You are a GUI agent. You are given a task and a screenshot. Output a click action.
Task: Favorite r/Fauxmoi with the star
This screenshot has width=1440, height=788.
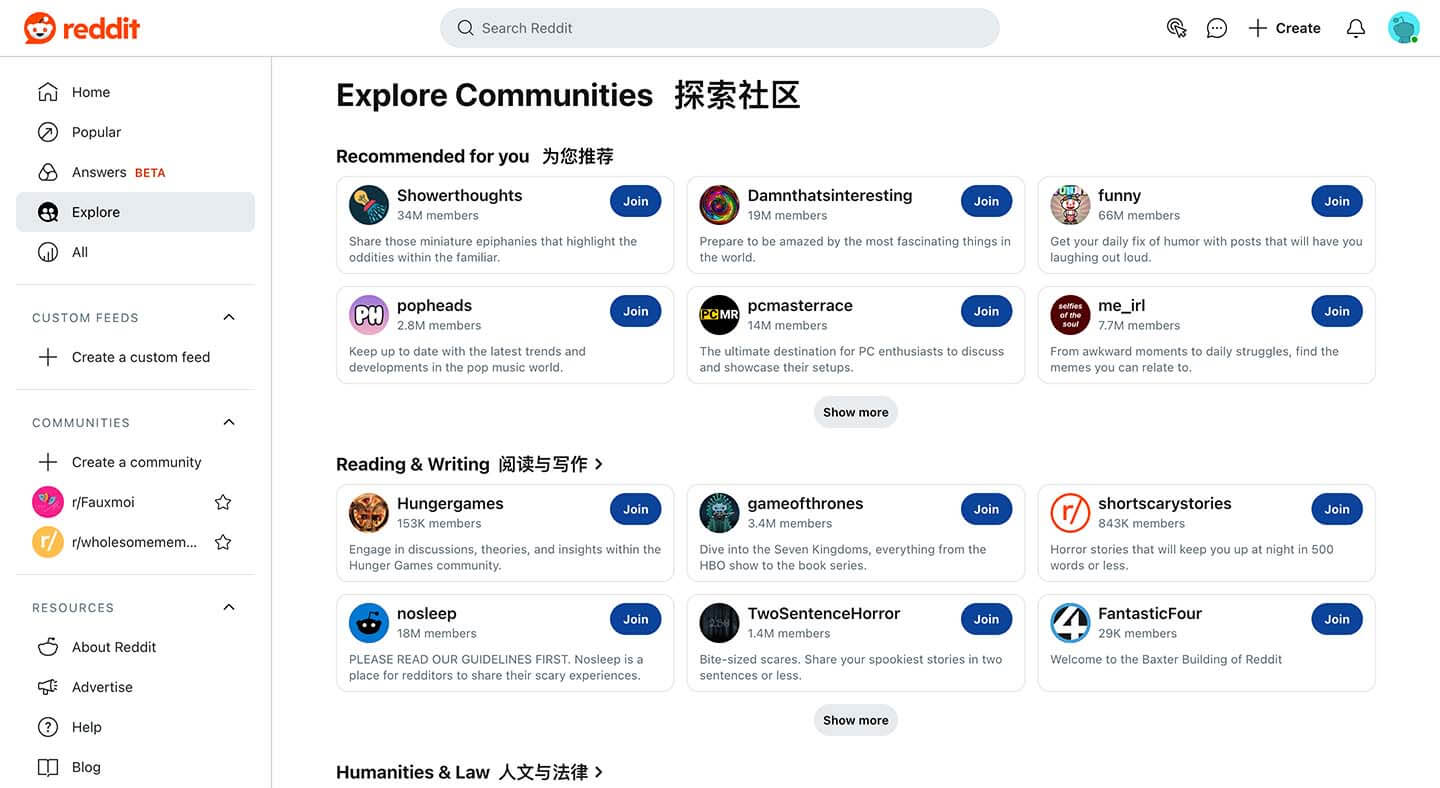tap(223, 502)
